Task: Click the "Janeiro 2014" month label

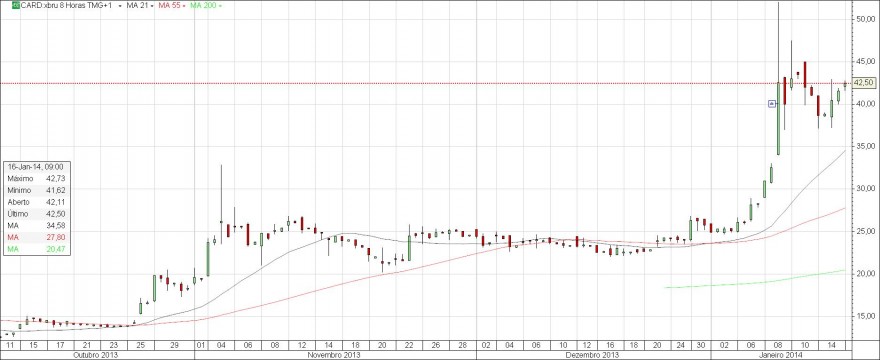Action: 781,355
